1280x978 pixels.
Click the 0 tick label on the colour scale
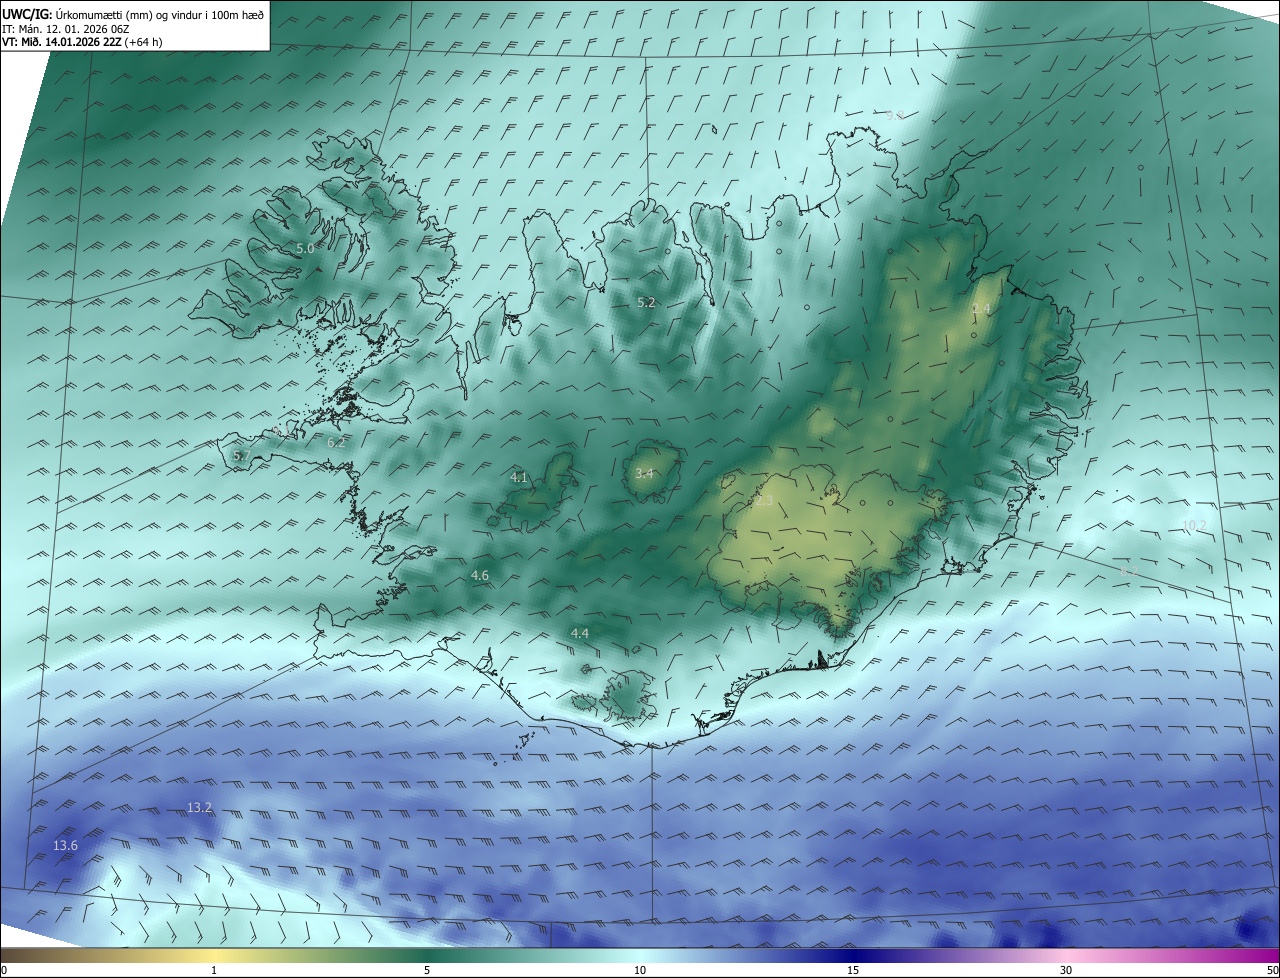(4, 970)
